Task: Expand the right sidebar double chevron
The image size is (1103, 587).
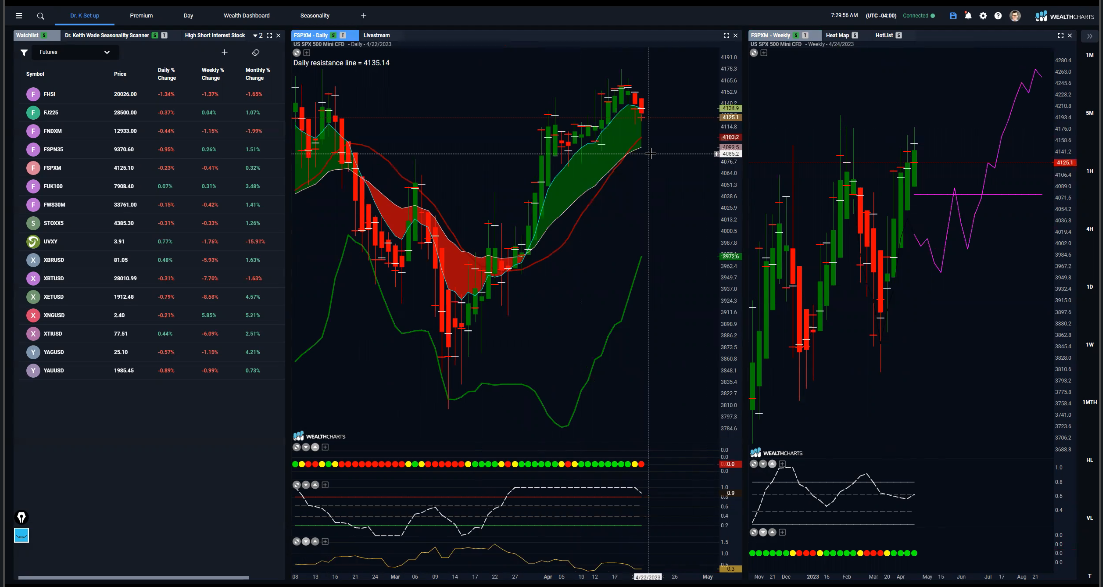Action: coord(1090,35)
